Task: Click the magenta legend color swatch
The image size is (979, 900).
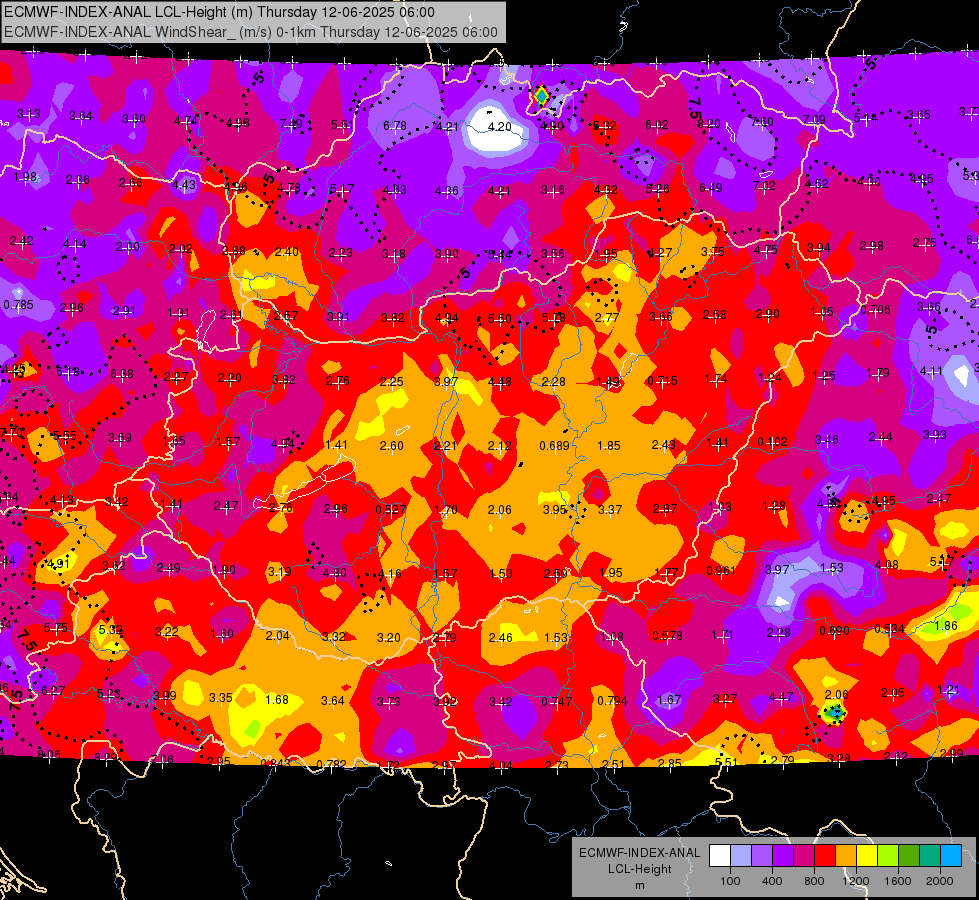Action: pyautogui.click(x=804, y=856)
